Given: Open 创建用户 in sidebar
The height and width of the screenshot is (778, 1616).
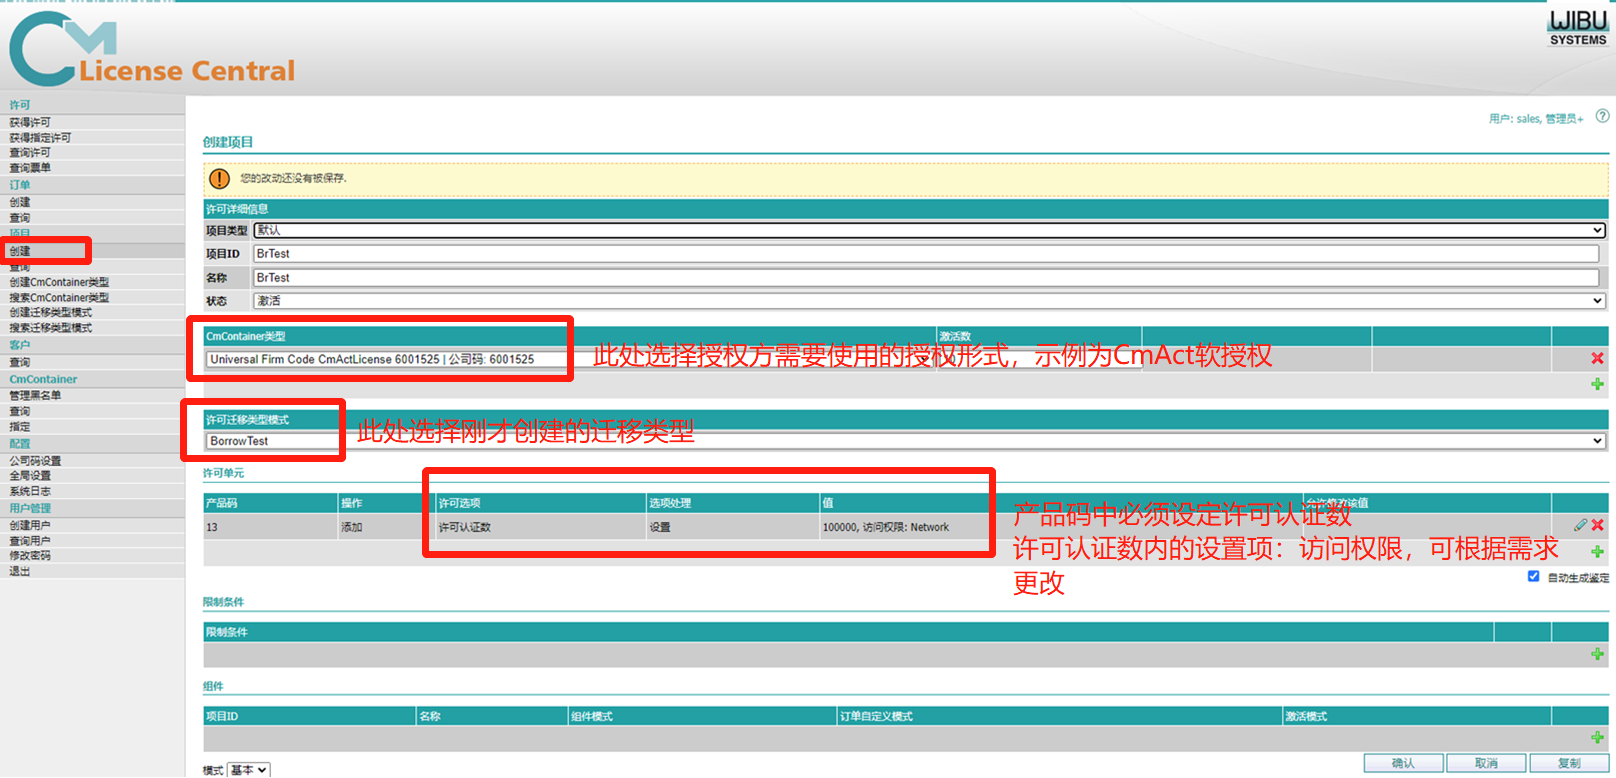Looking at the screenshot, I should tap(30, 525).
